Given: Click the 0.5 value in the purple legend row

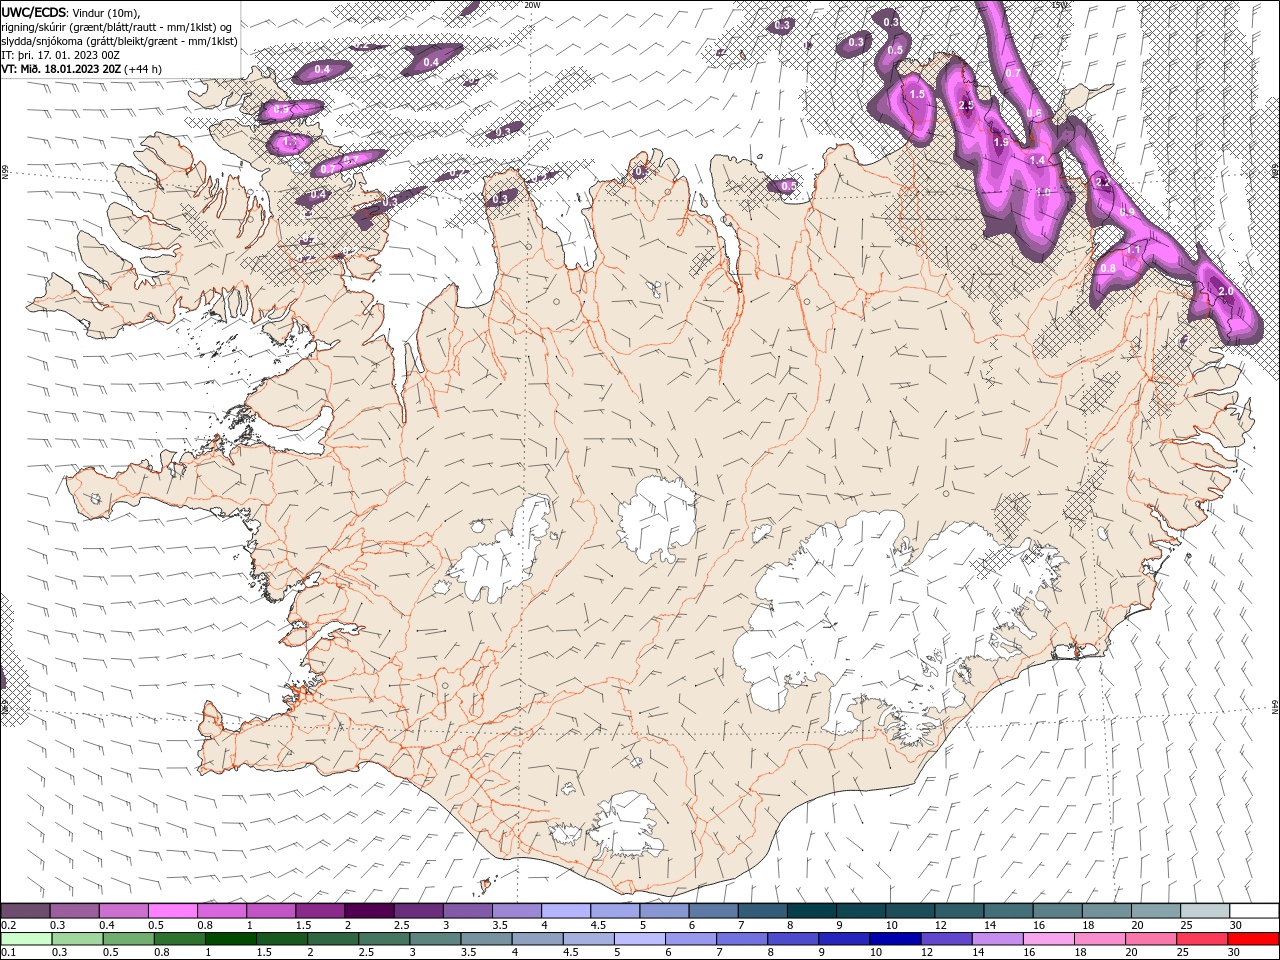Looking at the screenshot, I should pos(156,924).
